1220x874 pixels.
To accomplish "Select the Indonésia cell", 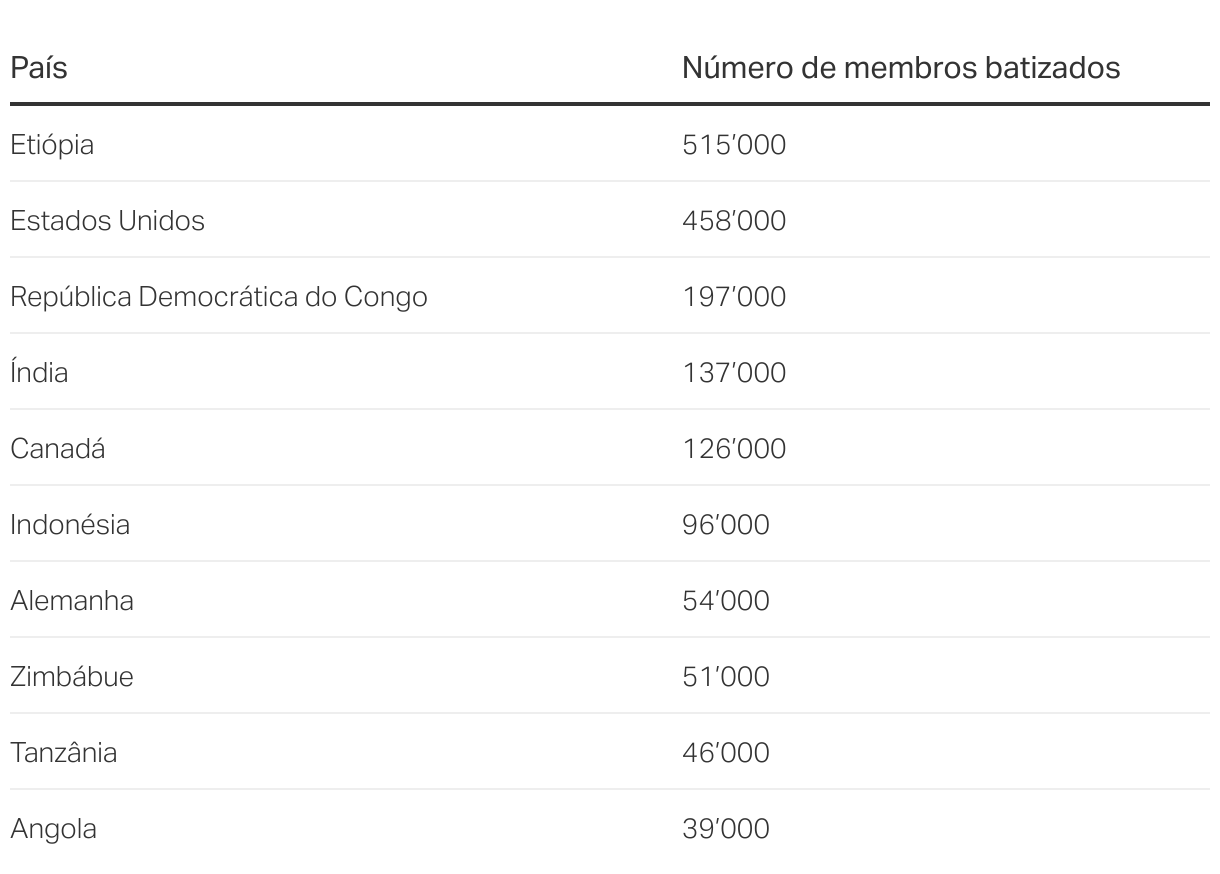I will tap(70, 524).
